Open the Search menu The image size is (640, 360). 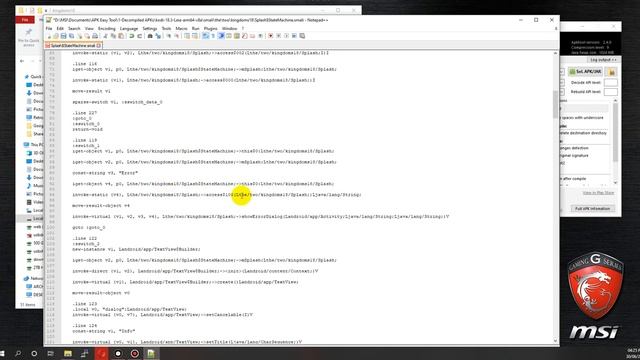pos(74,29)
